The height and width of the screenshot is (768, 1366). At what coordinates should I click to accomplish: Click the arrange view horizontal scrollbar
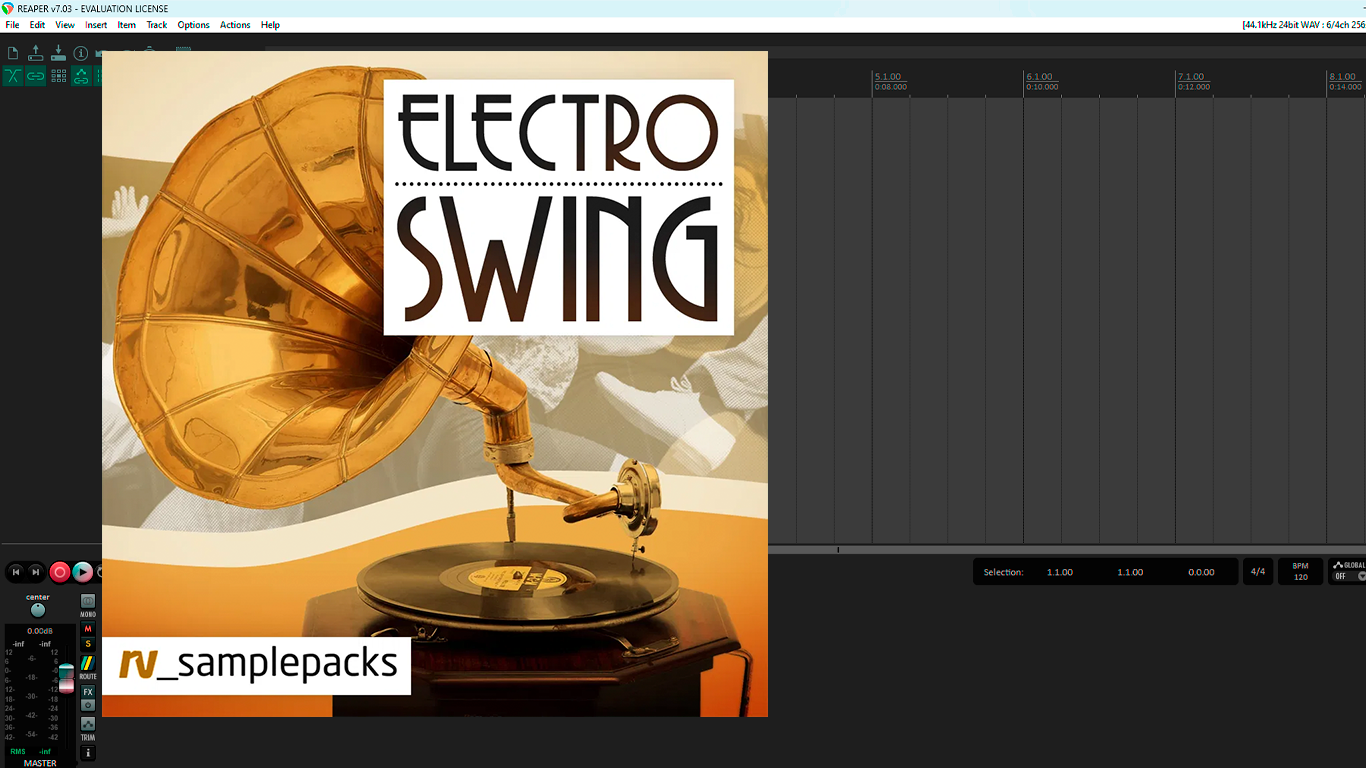(1067, 549)
